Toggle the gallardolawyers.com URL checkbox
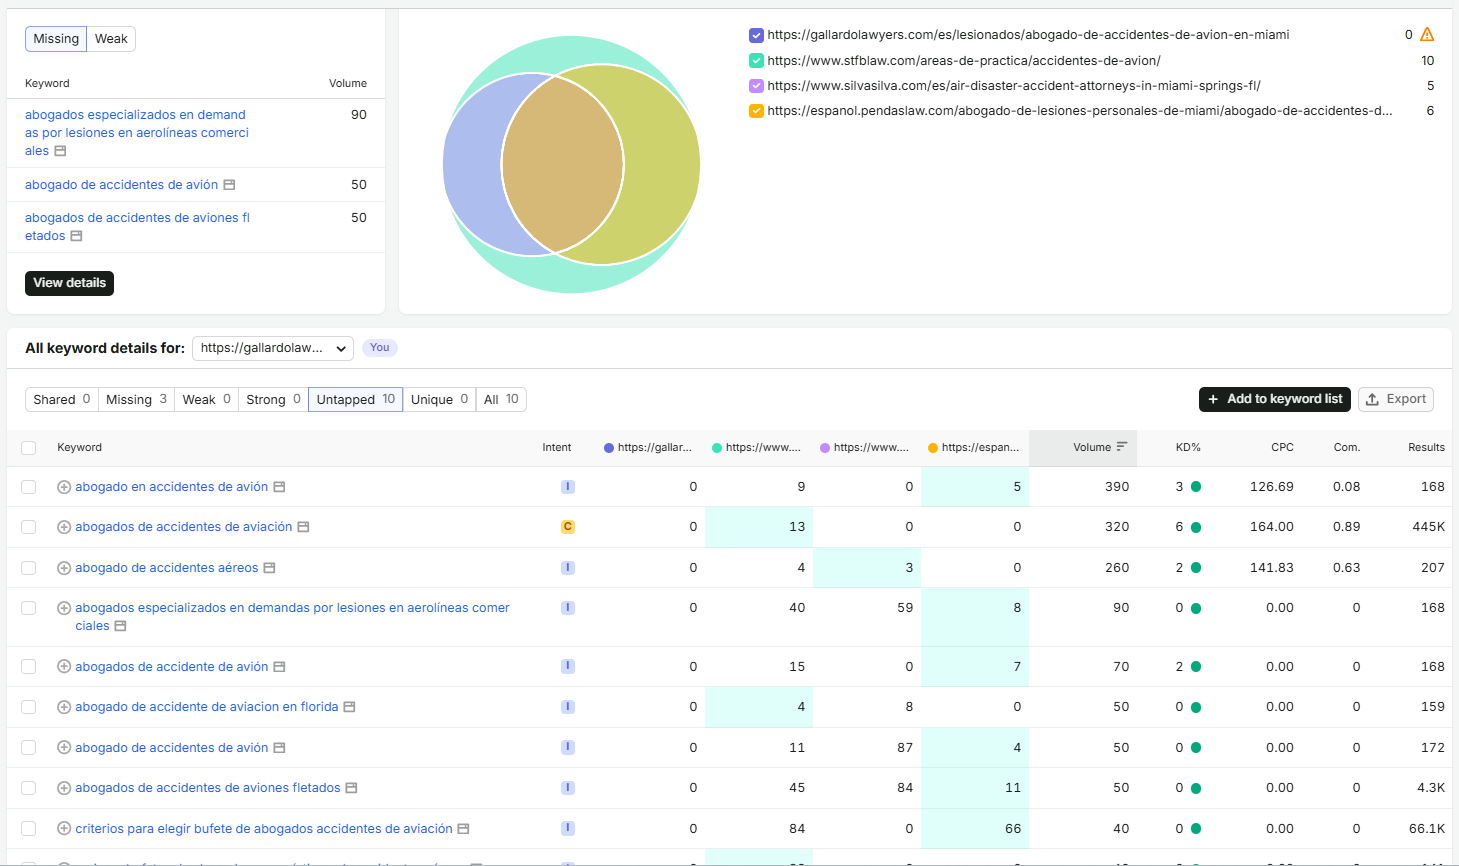The image size is (1459, 866). (757, 35)
